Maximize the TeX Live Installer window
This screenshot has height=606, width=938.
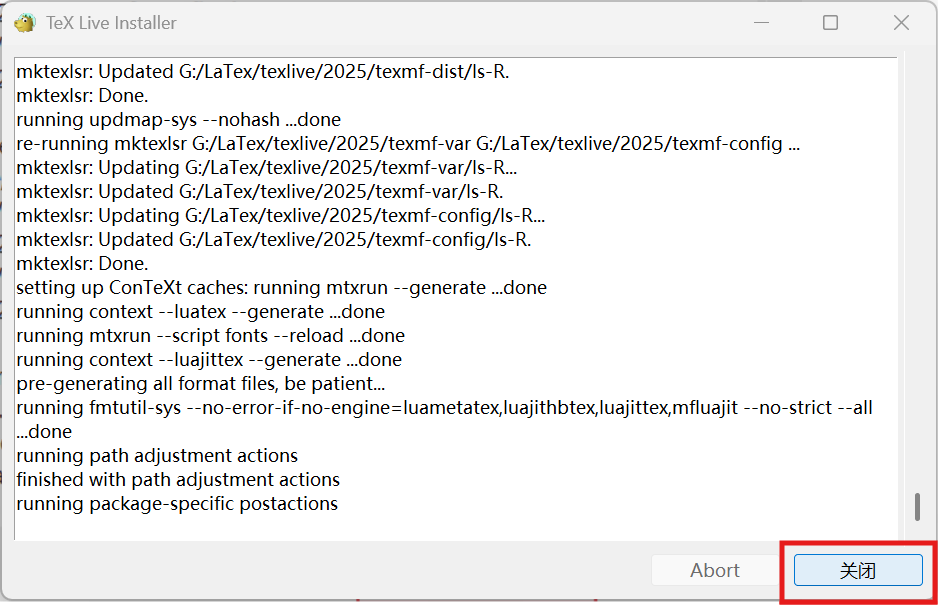coord(830,23)
